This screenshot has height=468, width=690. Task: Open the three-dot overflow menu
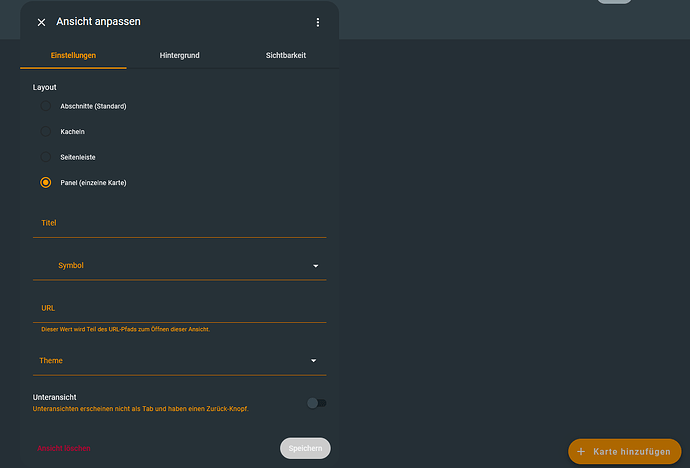click(x=318, y=22)
